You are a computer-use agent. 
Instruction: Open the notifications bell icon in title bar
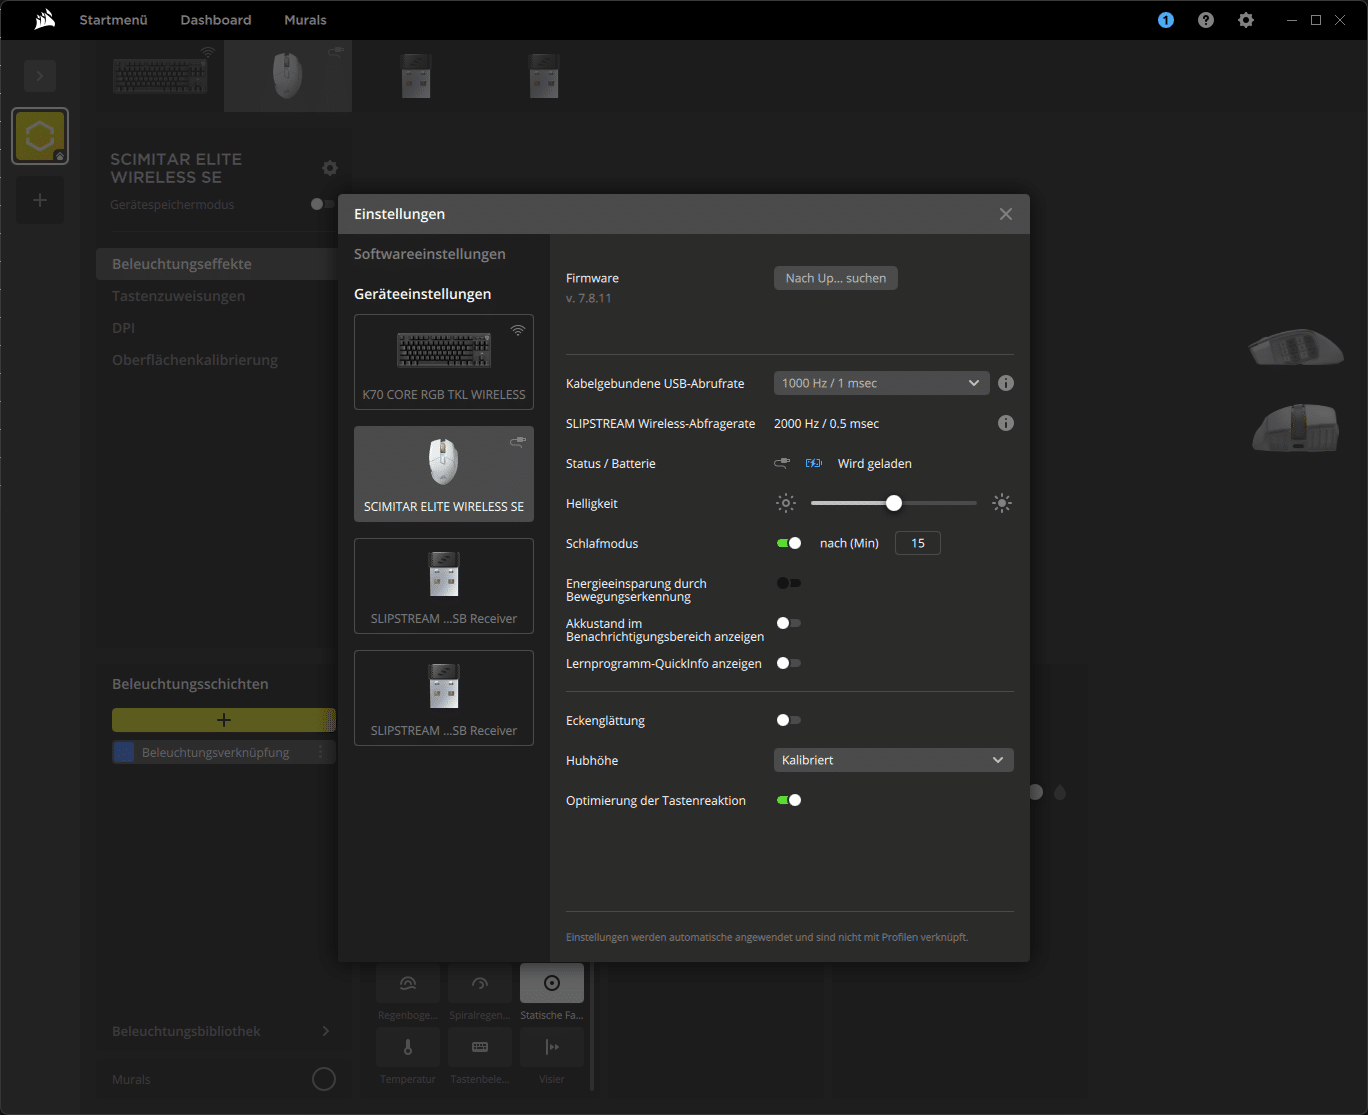pos(1166,20)
